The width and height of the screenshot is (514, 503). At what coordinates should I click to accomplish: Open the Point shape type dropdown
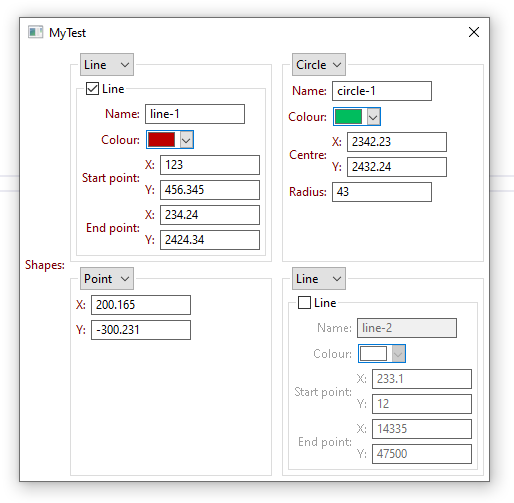[107, 278]
